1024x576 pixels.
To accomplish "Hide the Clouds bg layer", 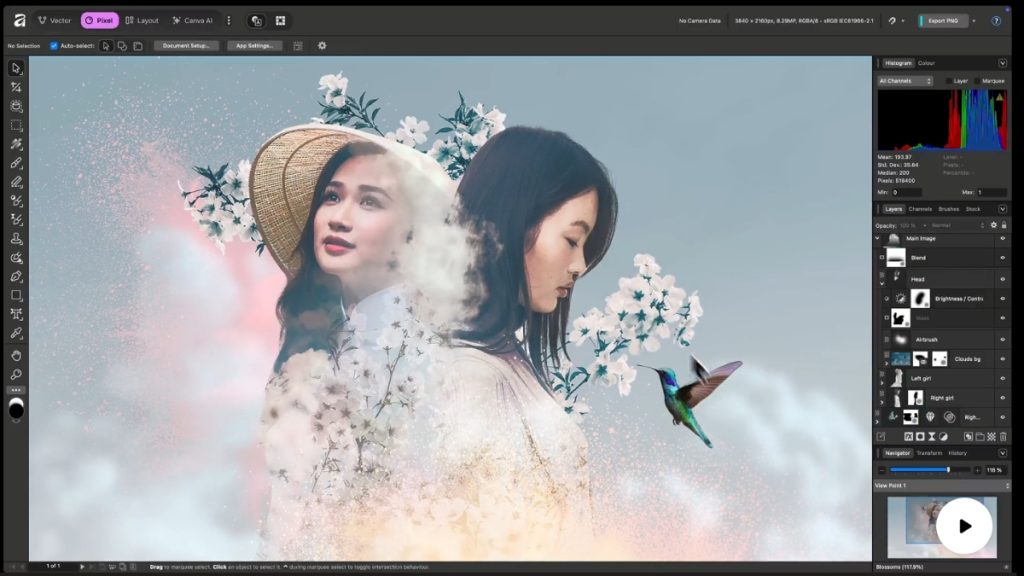I will 1002,358.
